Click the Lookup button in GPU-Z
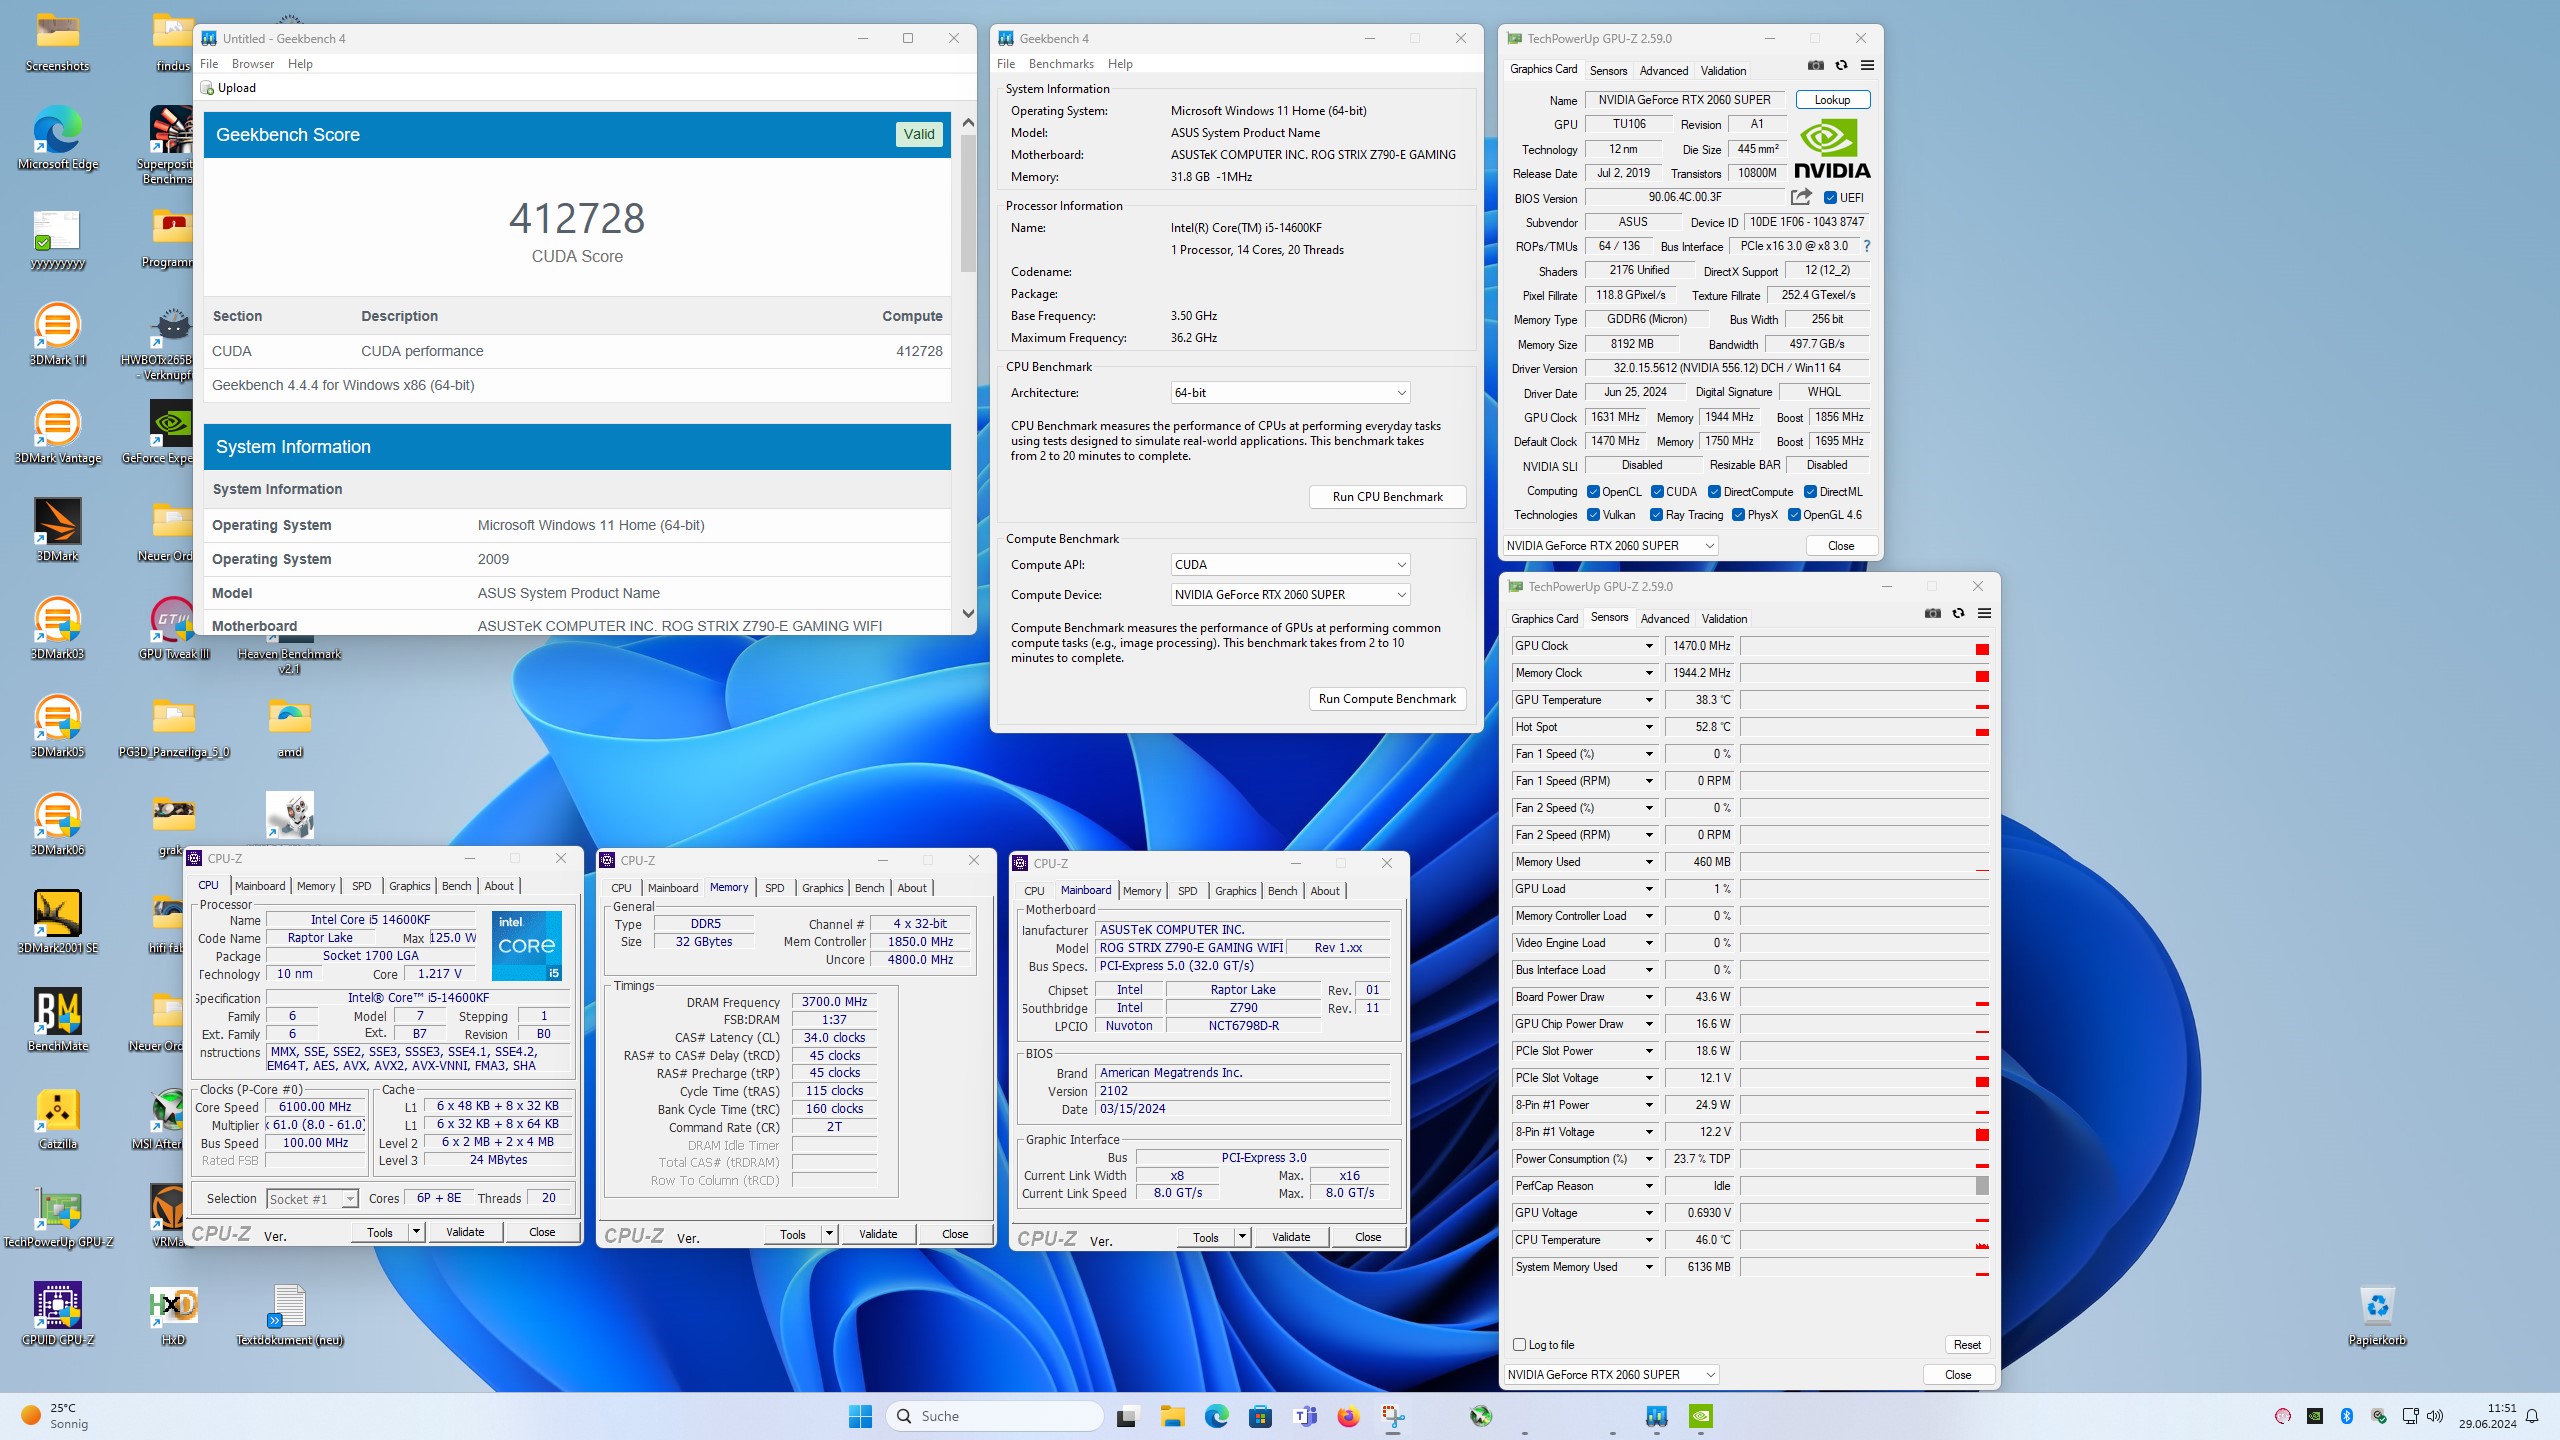 tap(1833, 100)
